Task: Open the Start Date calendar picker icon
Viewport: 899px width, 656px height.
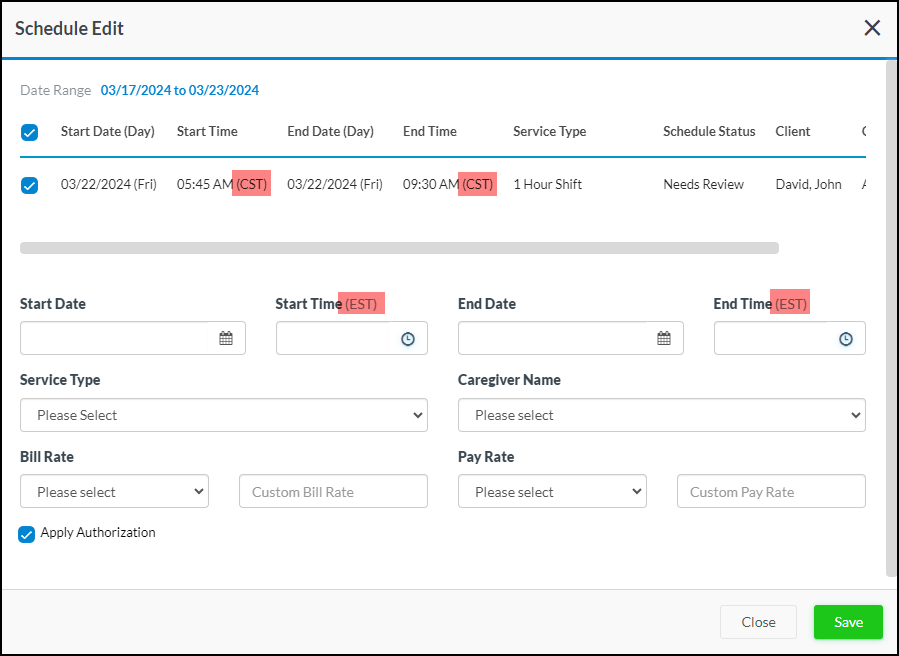Action: 226,339
